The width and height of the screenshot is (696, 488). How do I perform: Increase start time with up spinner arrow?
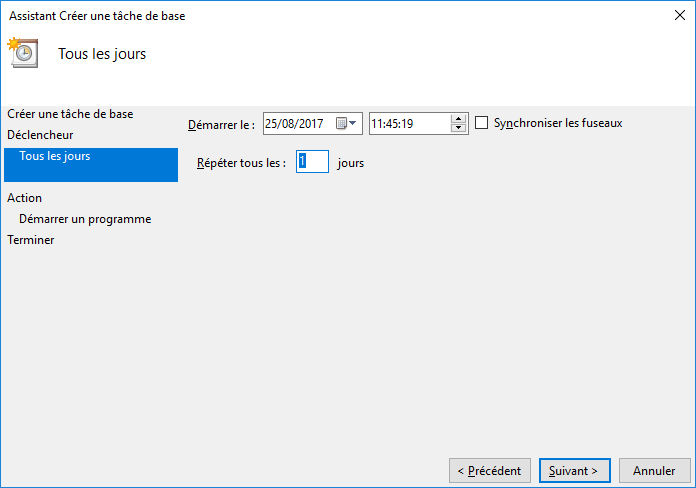458,119
